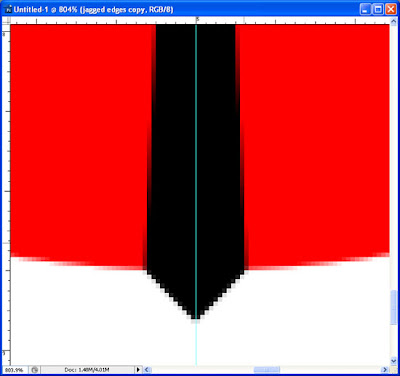Click the horizontal ruler at top of canvas
The height and width of the screenshot is (376, 400).
click(200, 20)
